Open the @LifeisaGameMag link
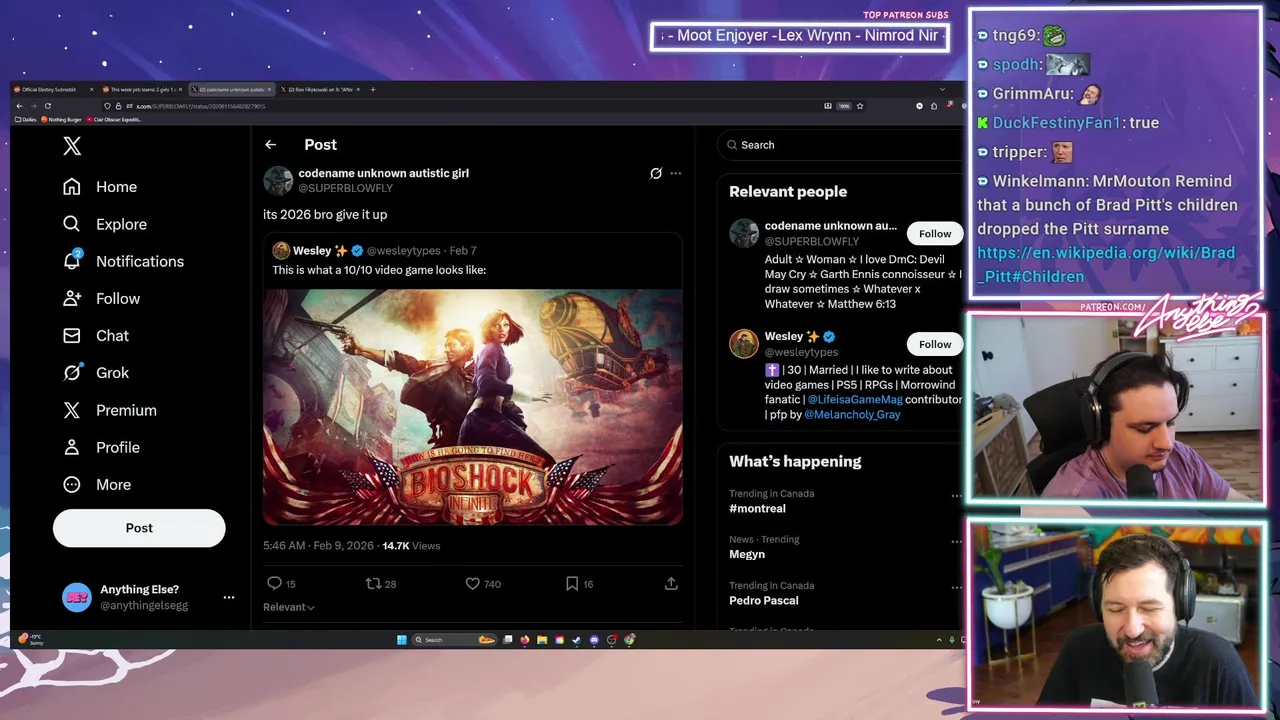The image size is (1280, 720). (x=855, y=399)
